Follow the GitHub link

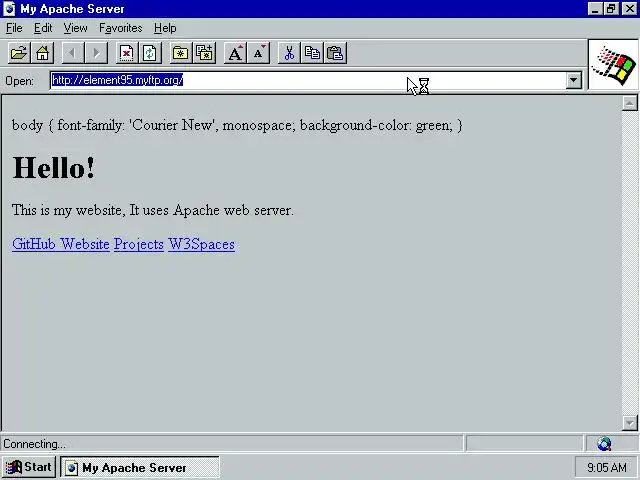(34, 244)
